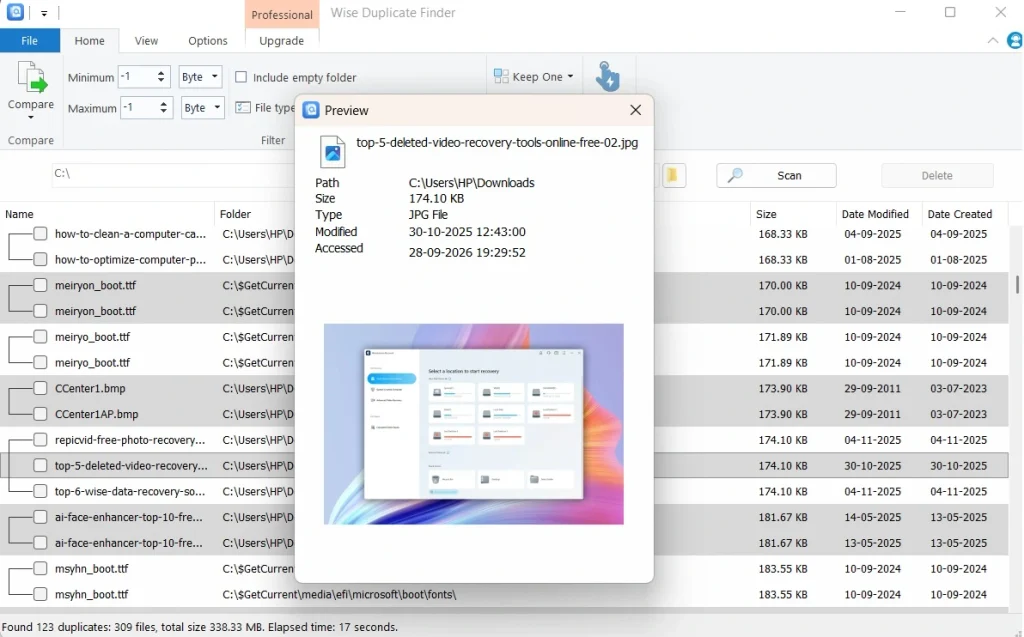The width and height of the screenshot is (1024, 637).
Task: Click the 183.55 KB size of the last row
Action: click(782, 594)
